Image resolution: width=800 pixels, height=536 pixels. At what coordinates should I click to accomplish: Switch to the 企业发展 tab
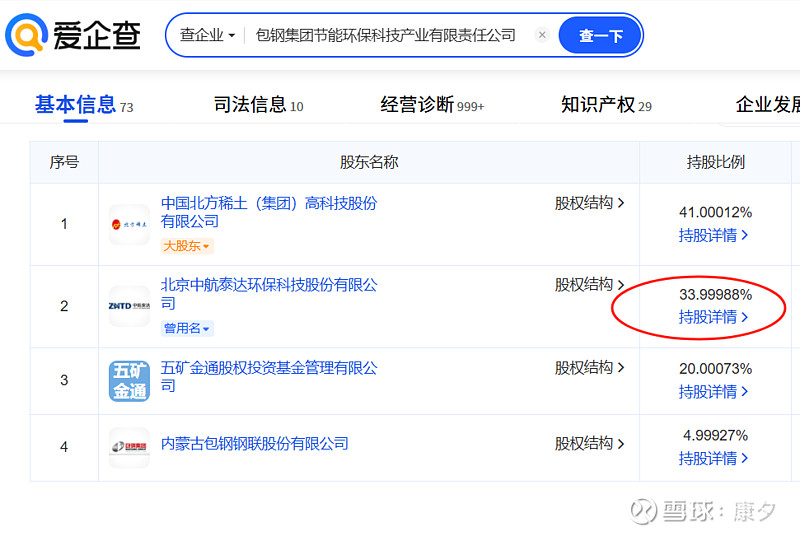(x=767, y=105)
